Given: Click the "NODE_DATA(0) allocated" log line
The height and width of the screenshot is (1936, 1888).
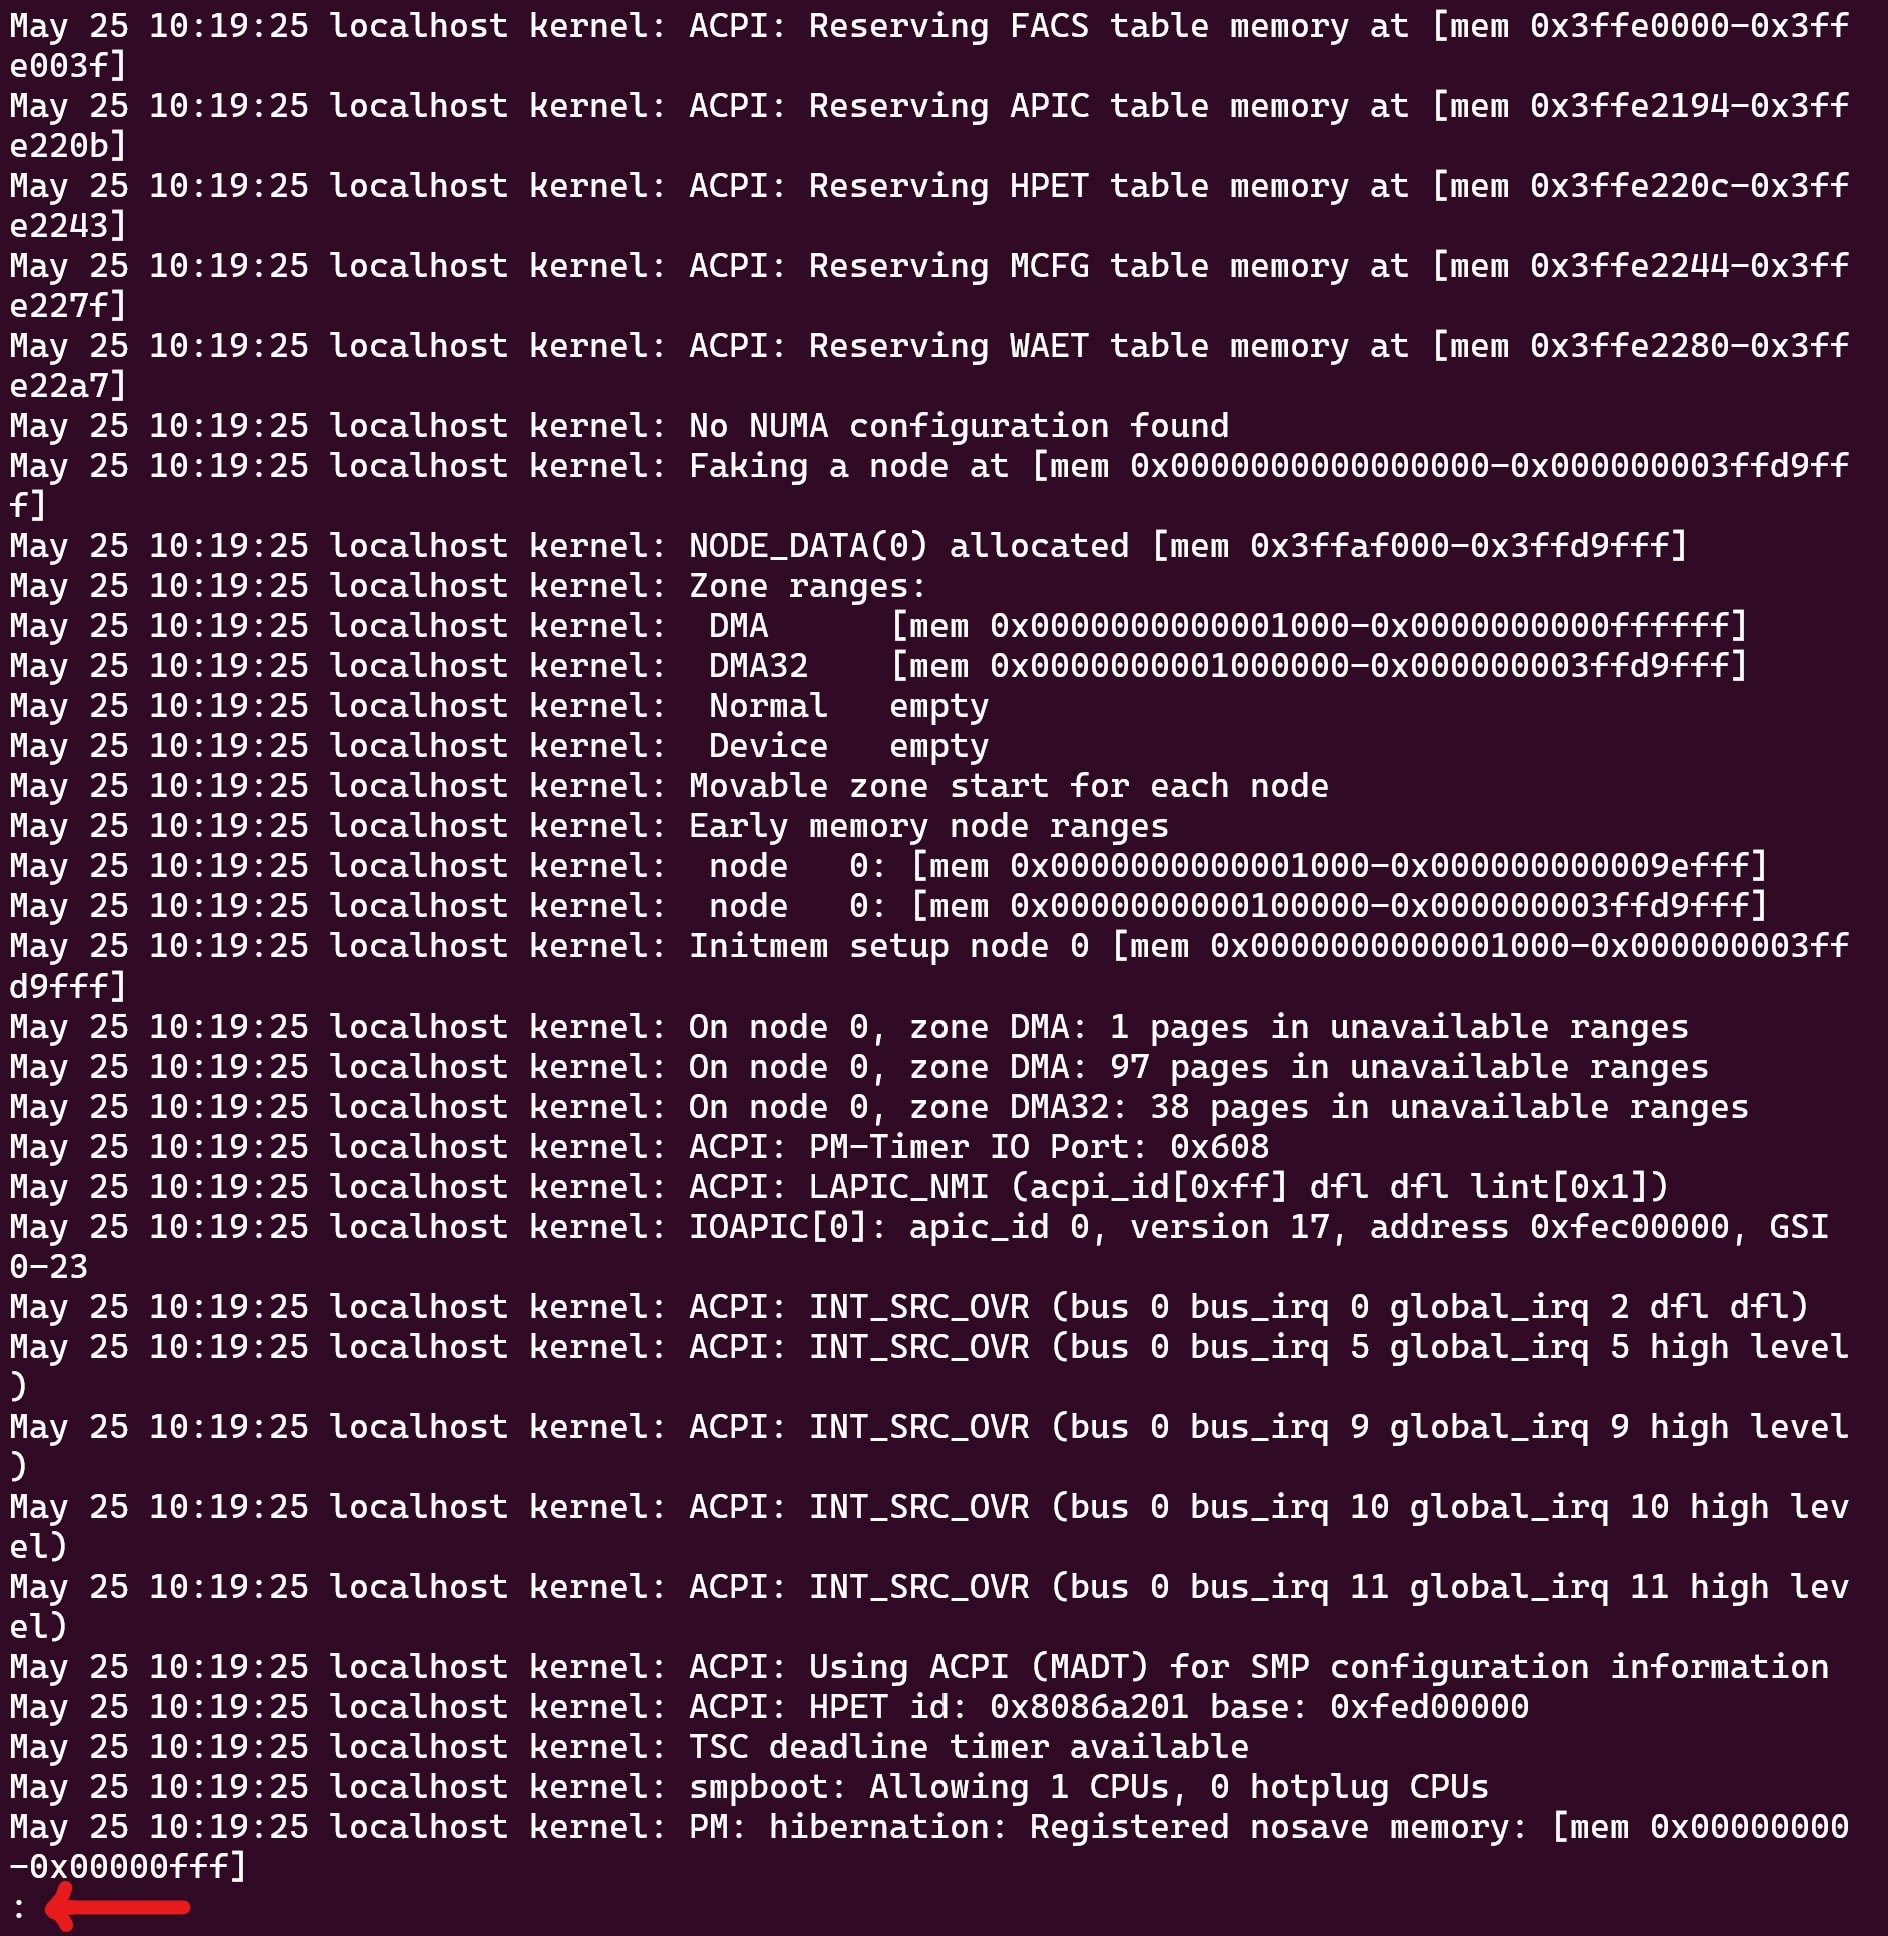Looking at the screenshot, I should click(x=849, y=546).
